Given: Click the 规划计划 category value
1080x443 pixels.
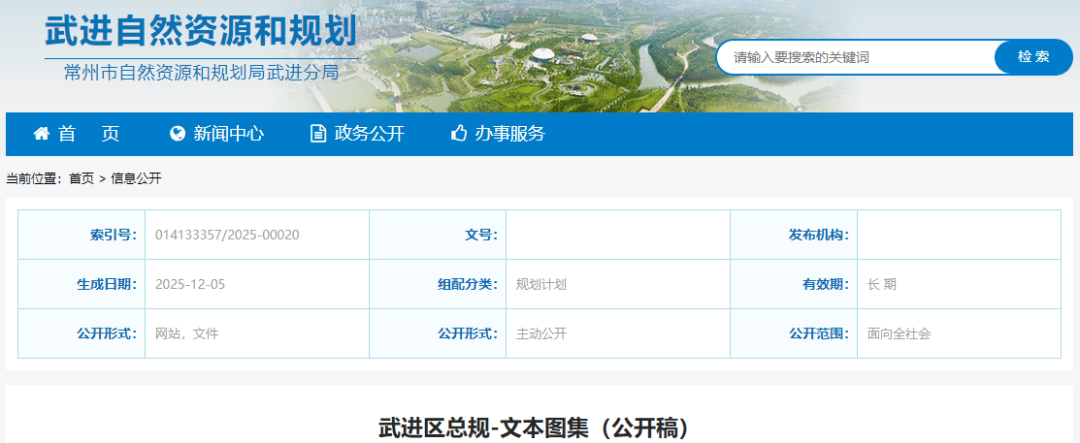Looking at the screenshot, I should coord(541,284).
